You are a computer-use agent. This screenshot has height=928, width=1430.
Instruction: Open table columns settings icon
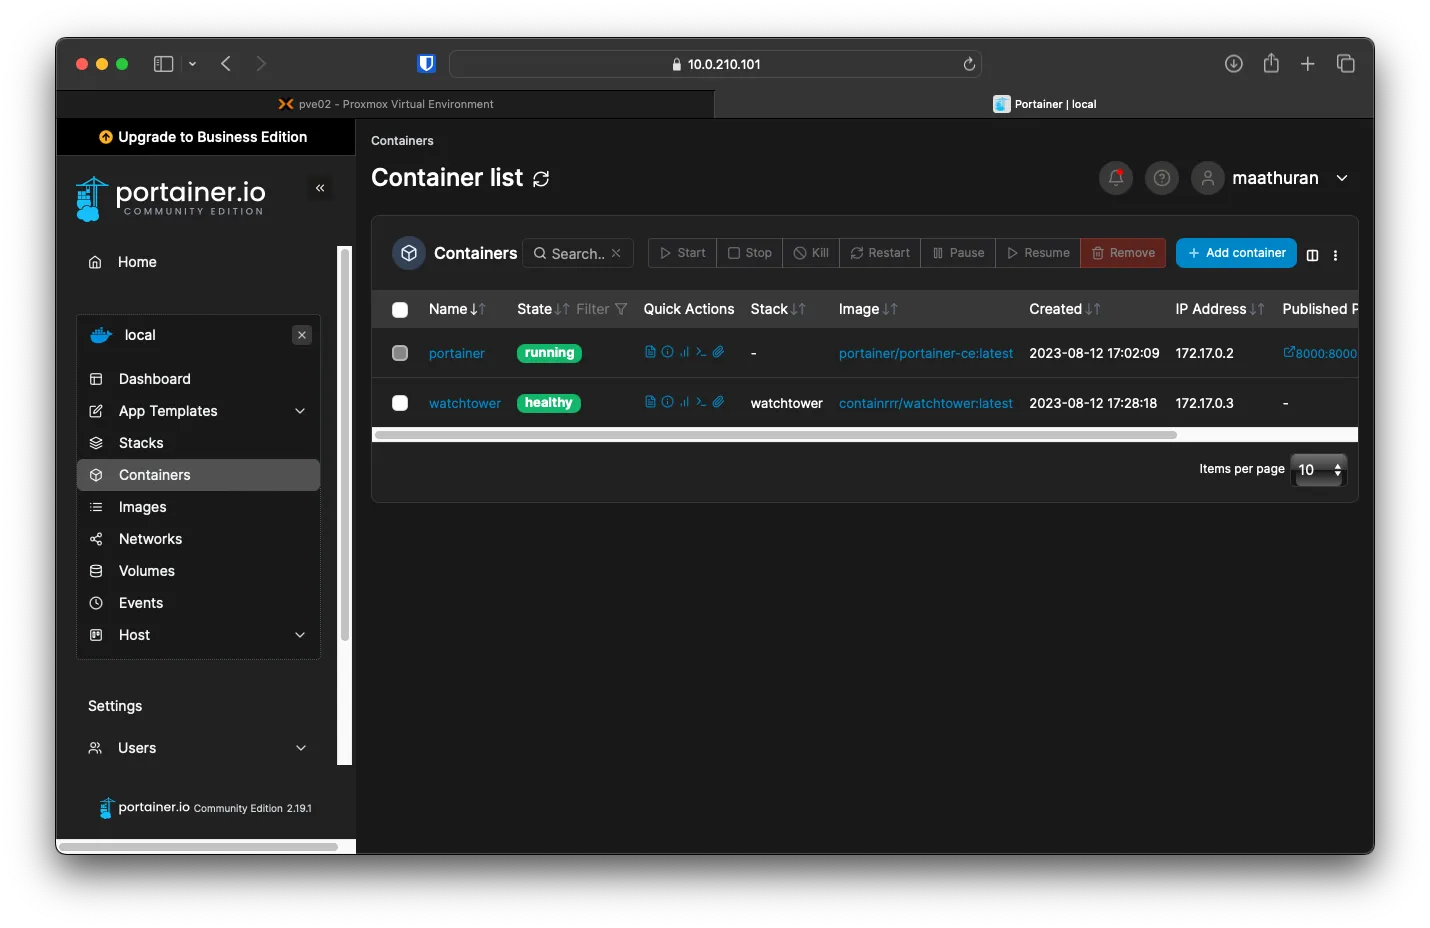point(1313,255)
